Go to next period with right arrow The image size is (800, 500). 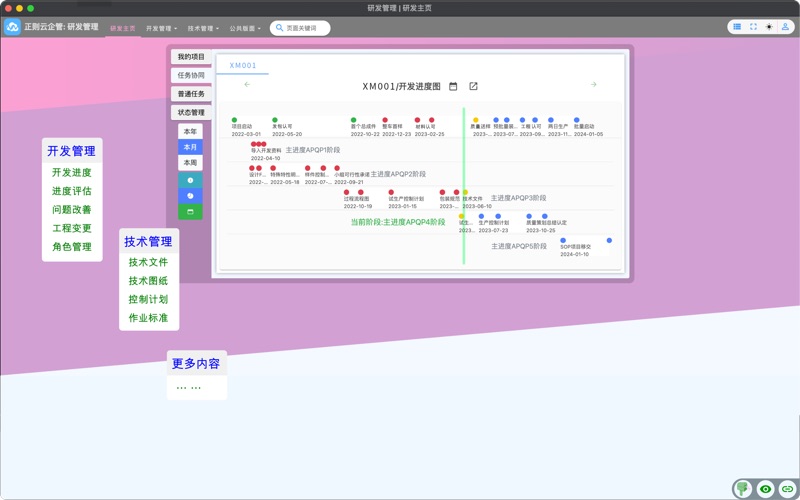(593, 85)
